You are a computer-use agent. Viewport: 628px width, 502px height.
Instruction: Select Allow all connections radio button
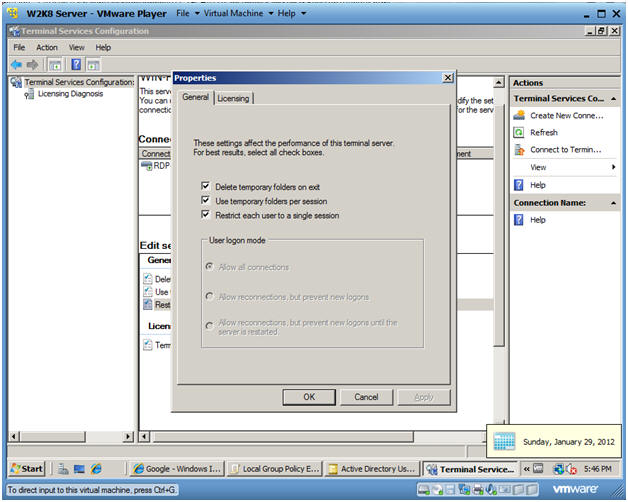pyautogui.click(x=209, y=266)
